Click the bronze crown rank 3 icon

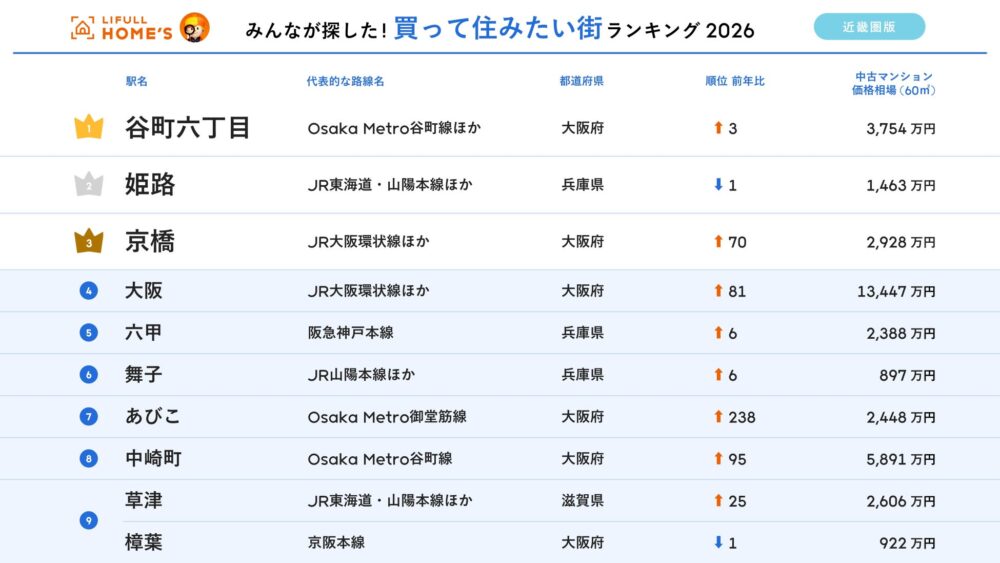(x=89, y=241)
